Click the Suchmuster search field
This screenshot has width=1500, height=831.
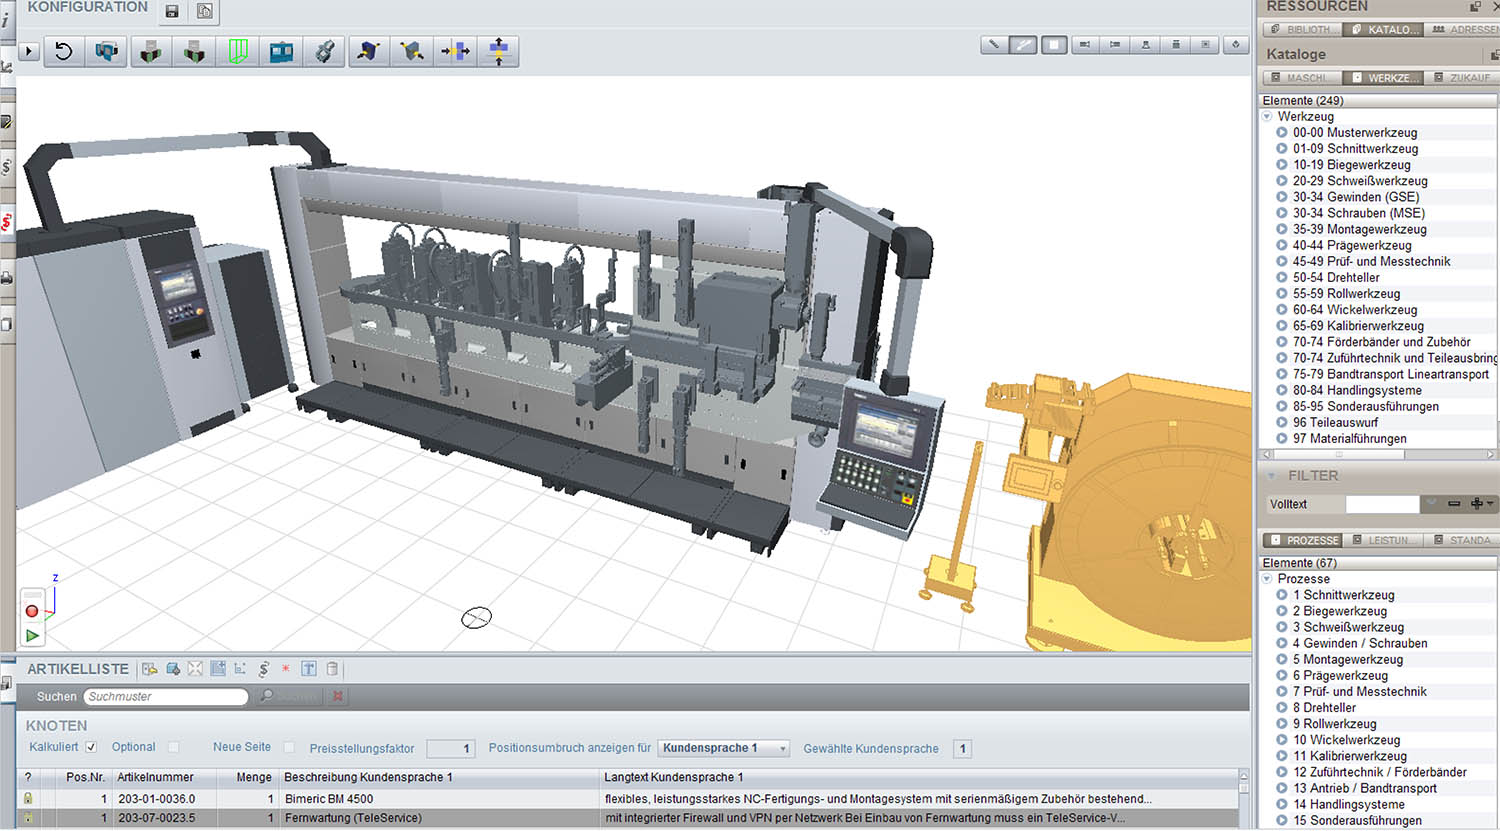tap(165, 696)
